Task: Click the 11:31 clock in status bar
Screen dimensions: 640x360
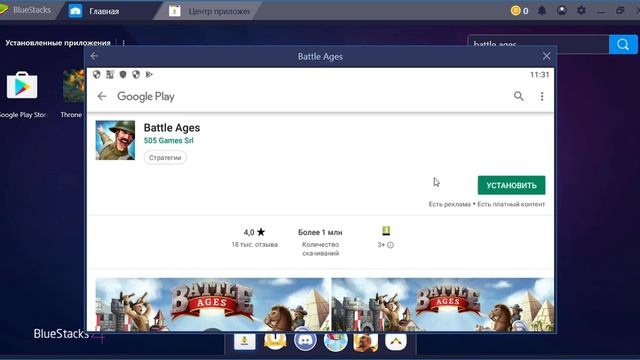Action: pyautogui.click(x=539, y=75)
